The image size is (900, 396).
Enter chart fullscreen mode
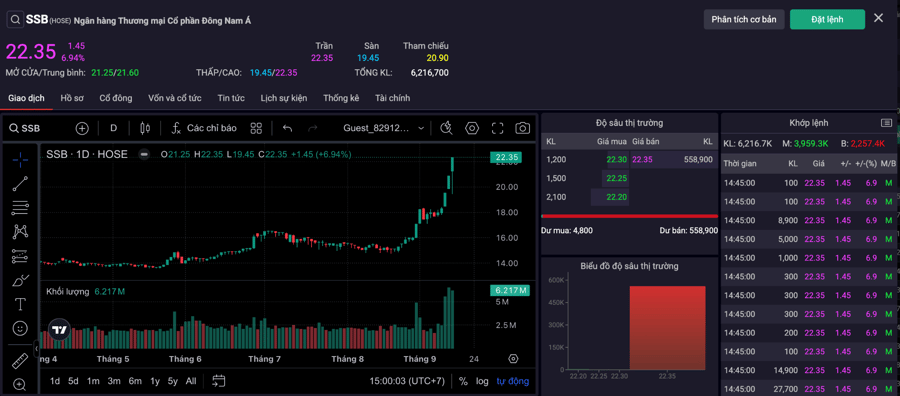point(497,128)
